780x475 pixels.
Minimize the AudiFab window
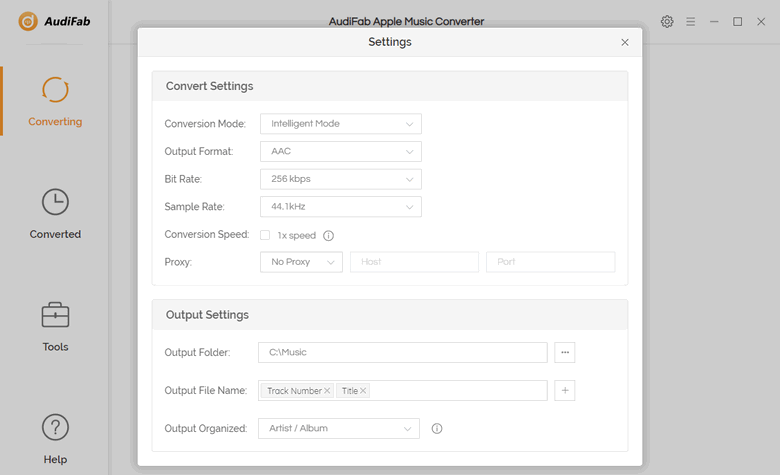click(714, 21)
